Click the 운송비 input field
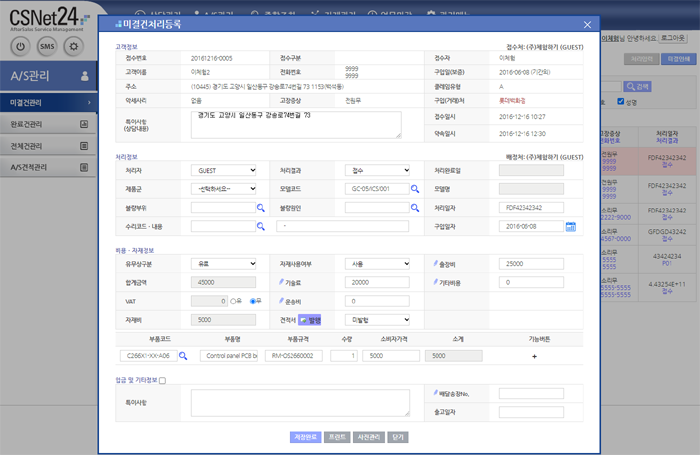Image resolution: width=700 pixels, height=455 pixels. tap(377, 301)
